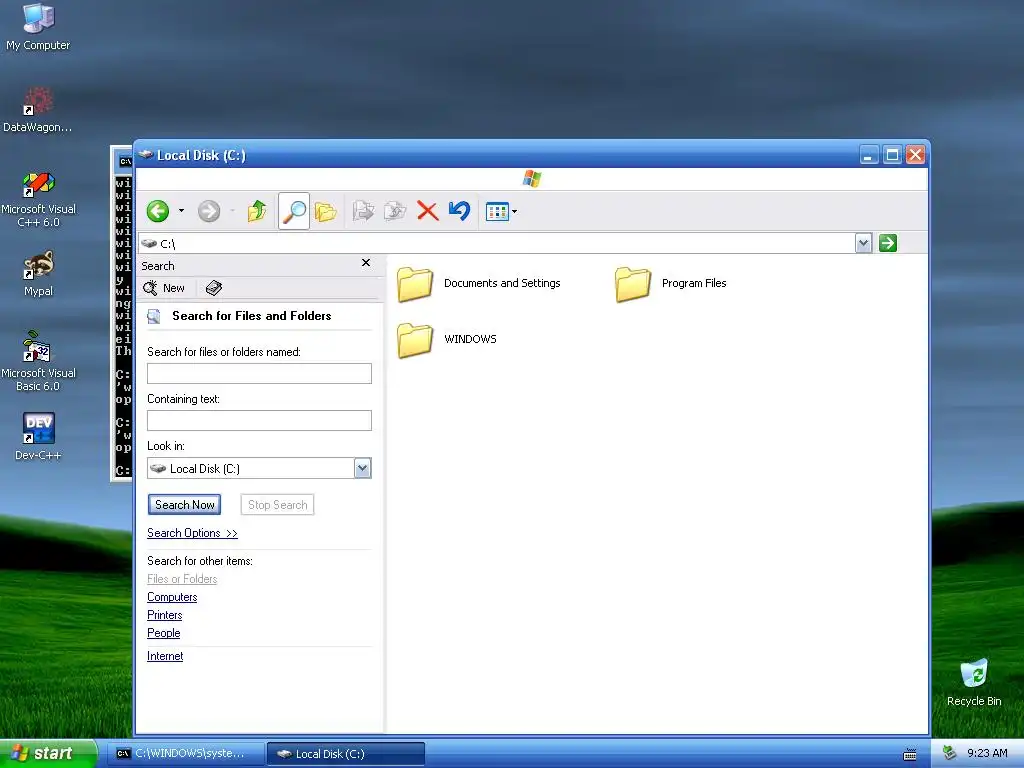Image resolution: width=1024 pixels, height=768 pixels.
Task: Click the Safely Remove Hardware tray icon
Action: coord(950,753)
